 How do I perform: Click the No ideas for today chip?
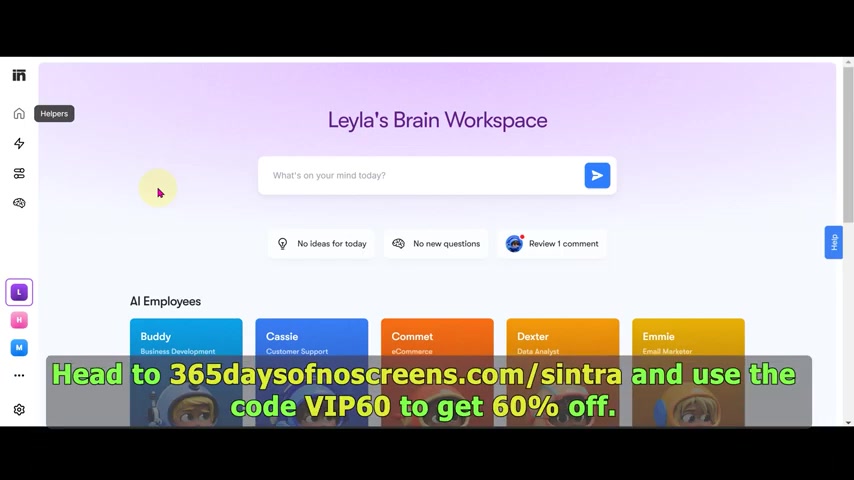[321, 244]
